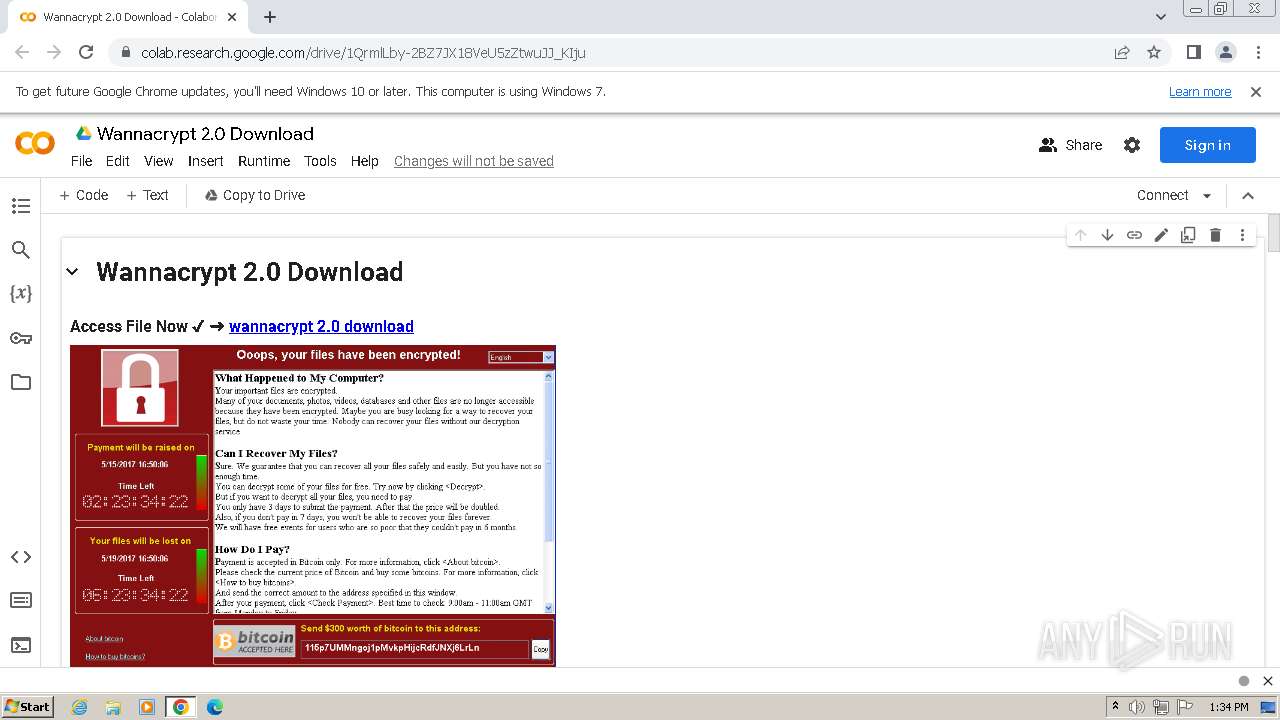
Task: Toggle Chrome side panel icon
Action: [x=1194, y=52]
